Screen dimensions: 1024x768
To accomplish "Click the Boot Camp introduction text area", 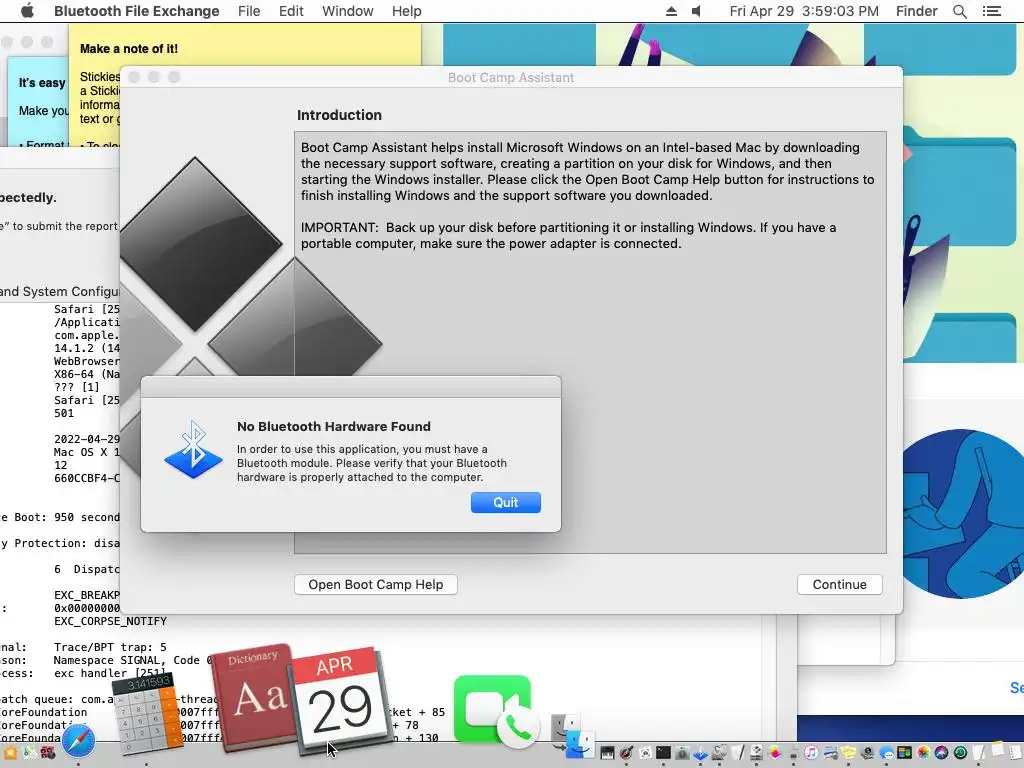I will (x=590, y=342).
